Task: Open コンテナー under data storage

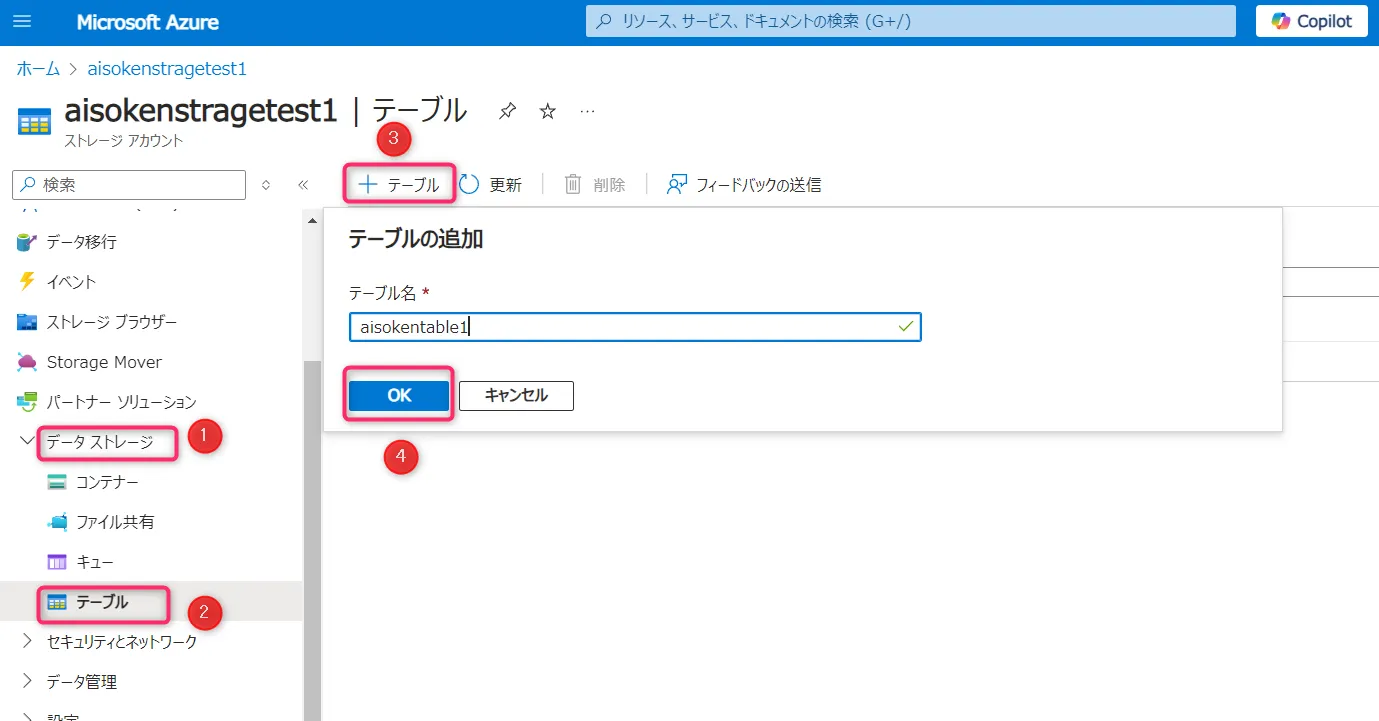Action: coord(108,482)
